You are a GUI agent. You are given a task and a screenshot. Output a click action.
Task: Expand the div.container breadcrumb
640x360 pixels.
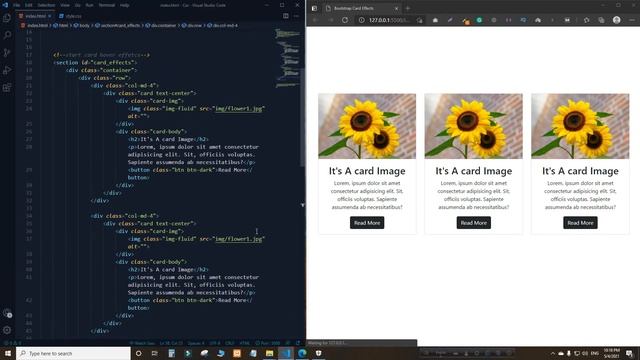coord(161,25)
